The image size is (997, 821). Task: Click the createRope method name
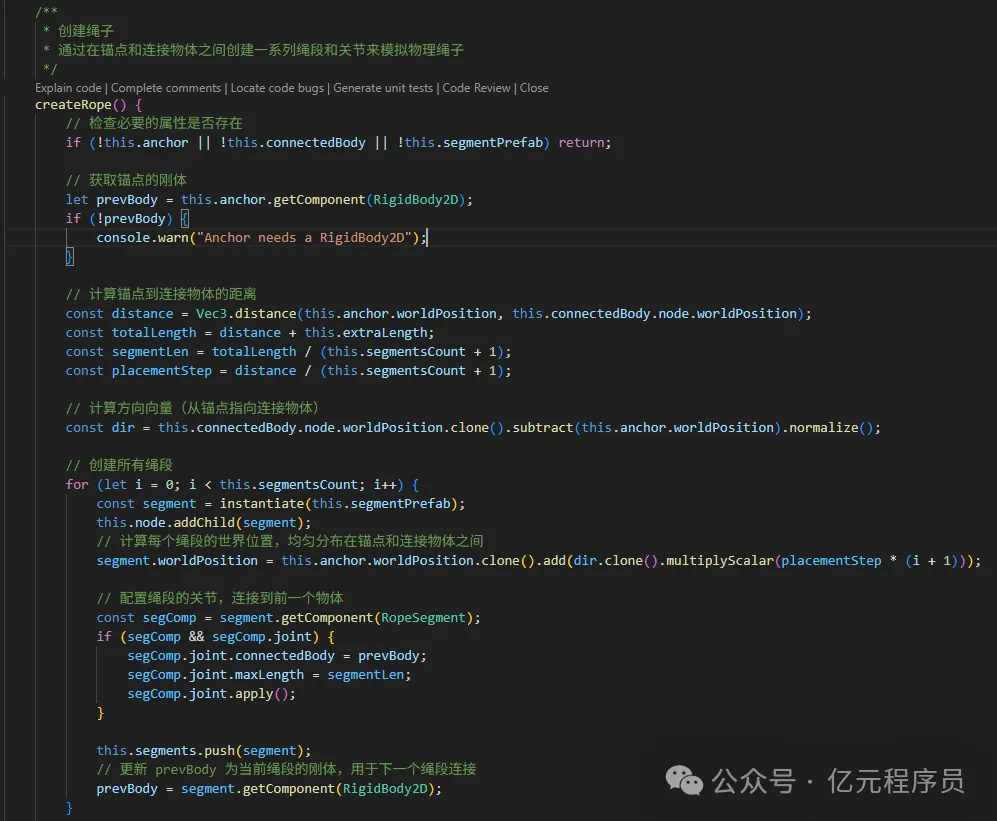[73, 104]
